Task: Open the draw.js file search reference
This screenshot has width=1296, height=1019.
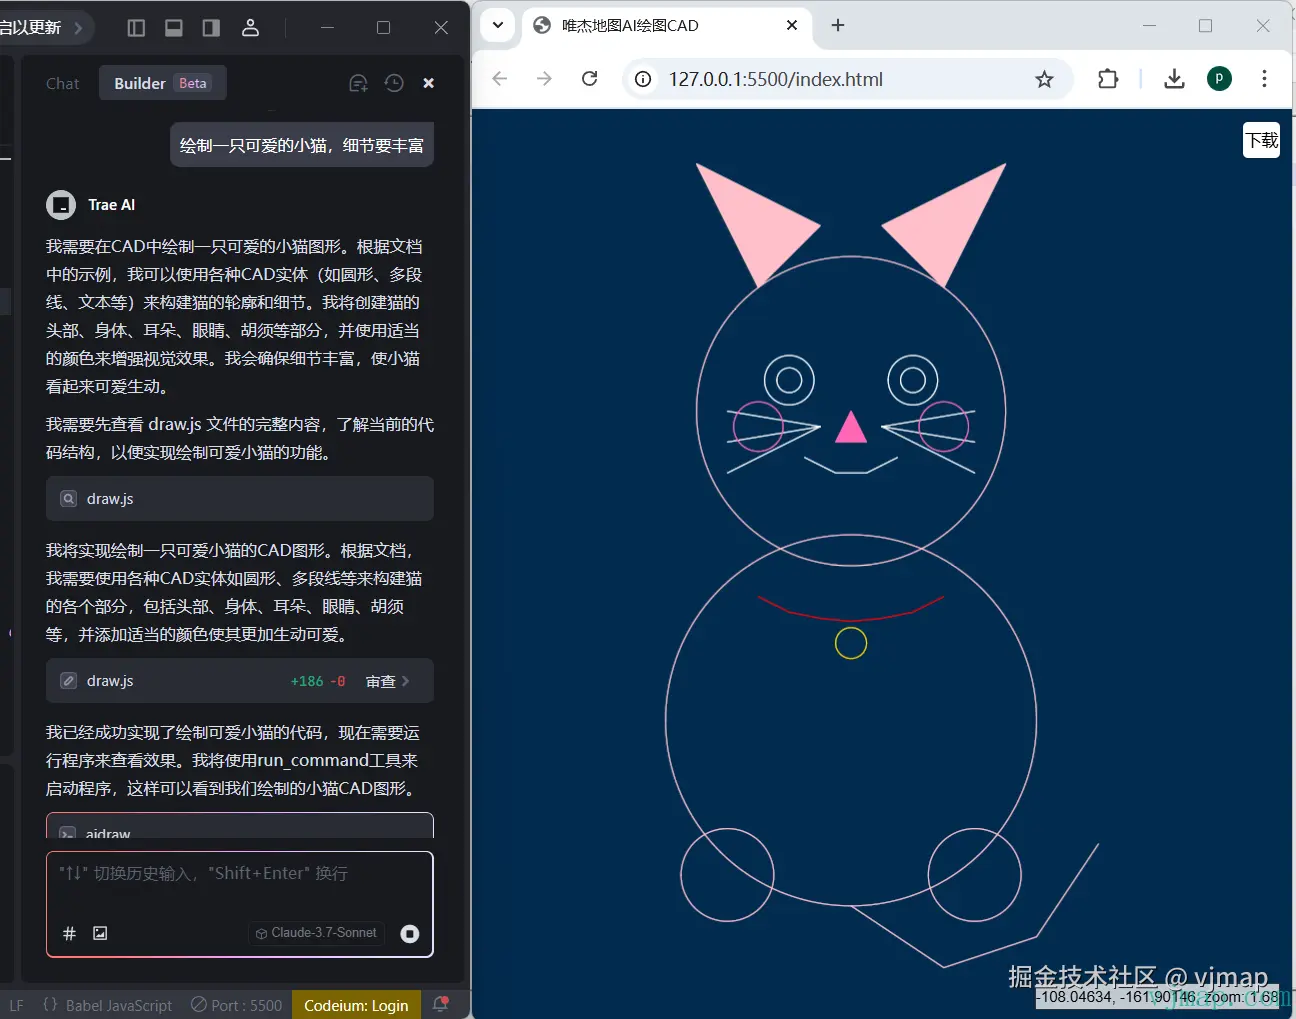Action: pos(240,498)
